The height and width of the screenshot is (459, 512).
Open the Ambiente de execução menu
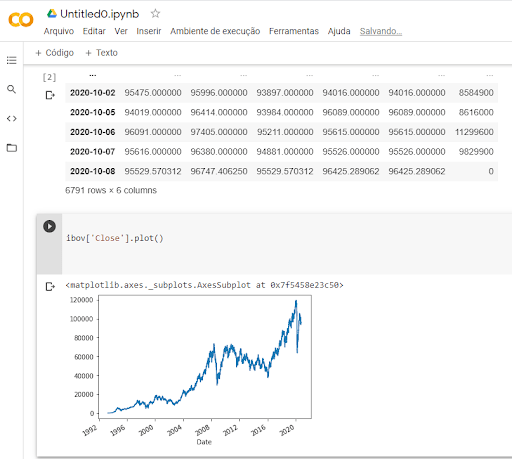tap(215, 31)
